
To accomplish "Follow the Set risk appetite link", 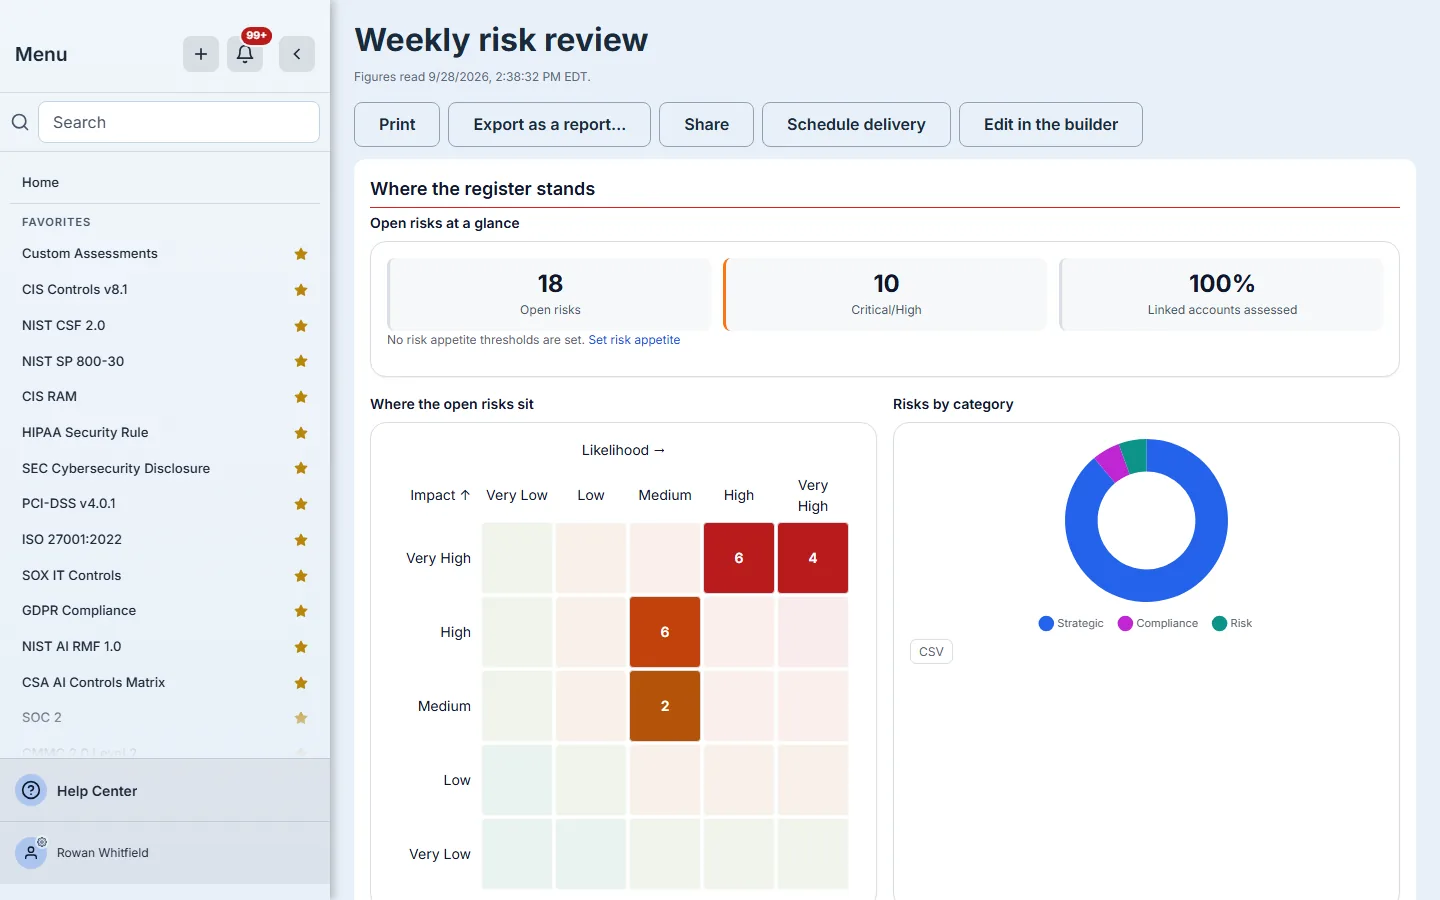I will [634, 340].
